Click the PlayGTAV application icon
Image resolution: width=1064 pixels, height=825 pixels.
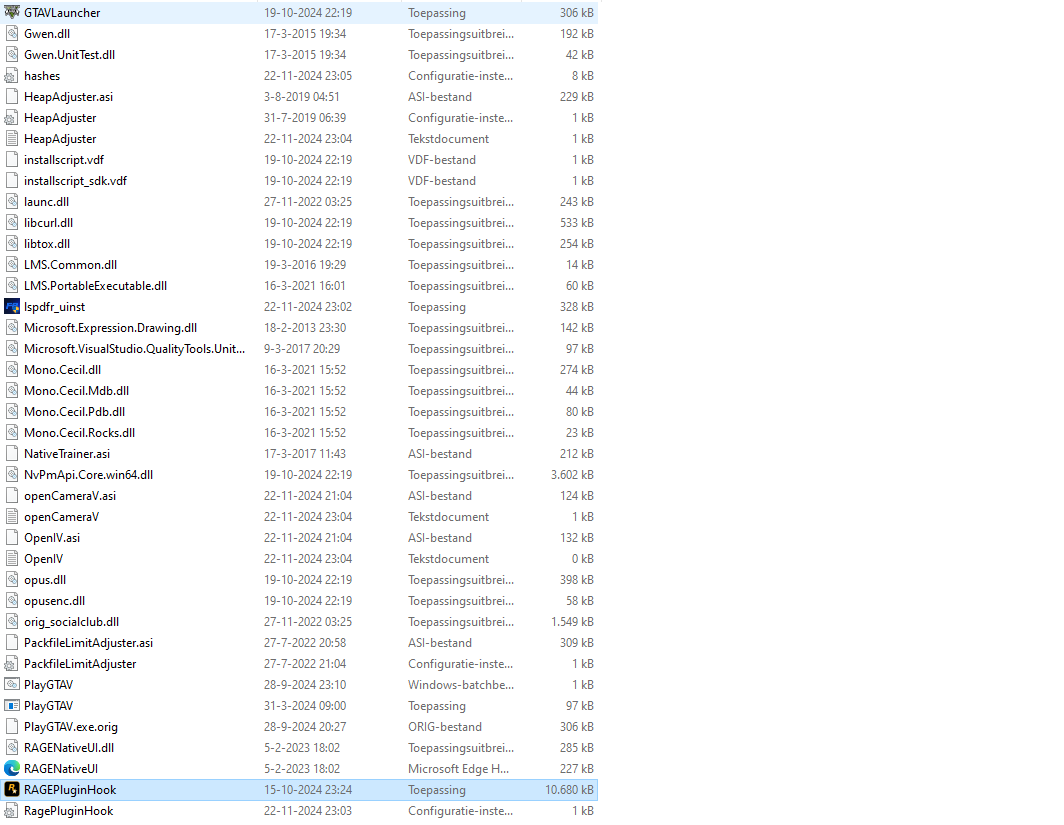12,706
